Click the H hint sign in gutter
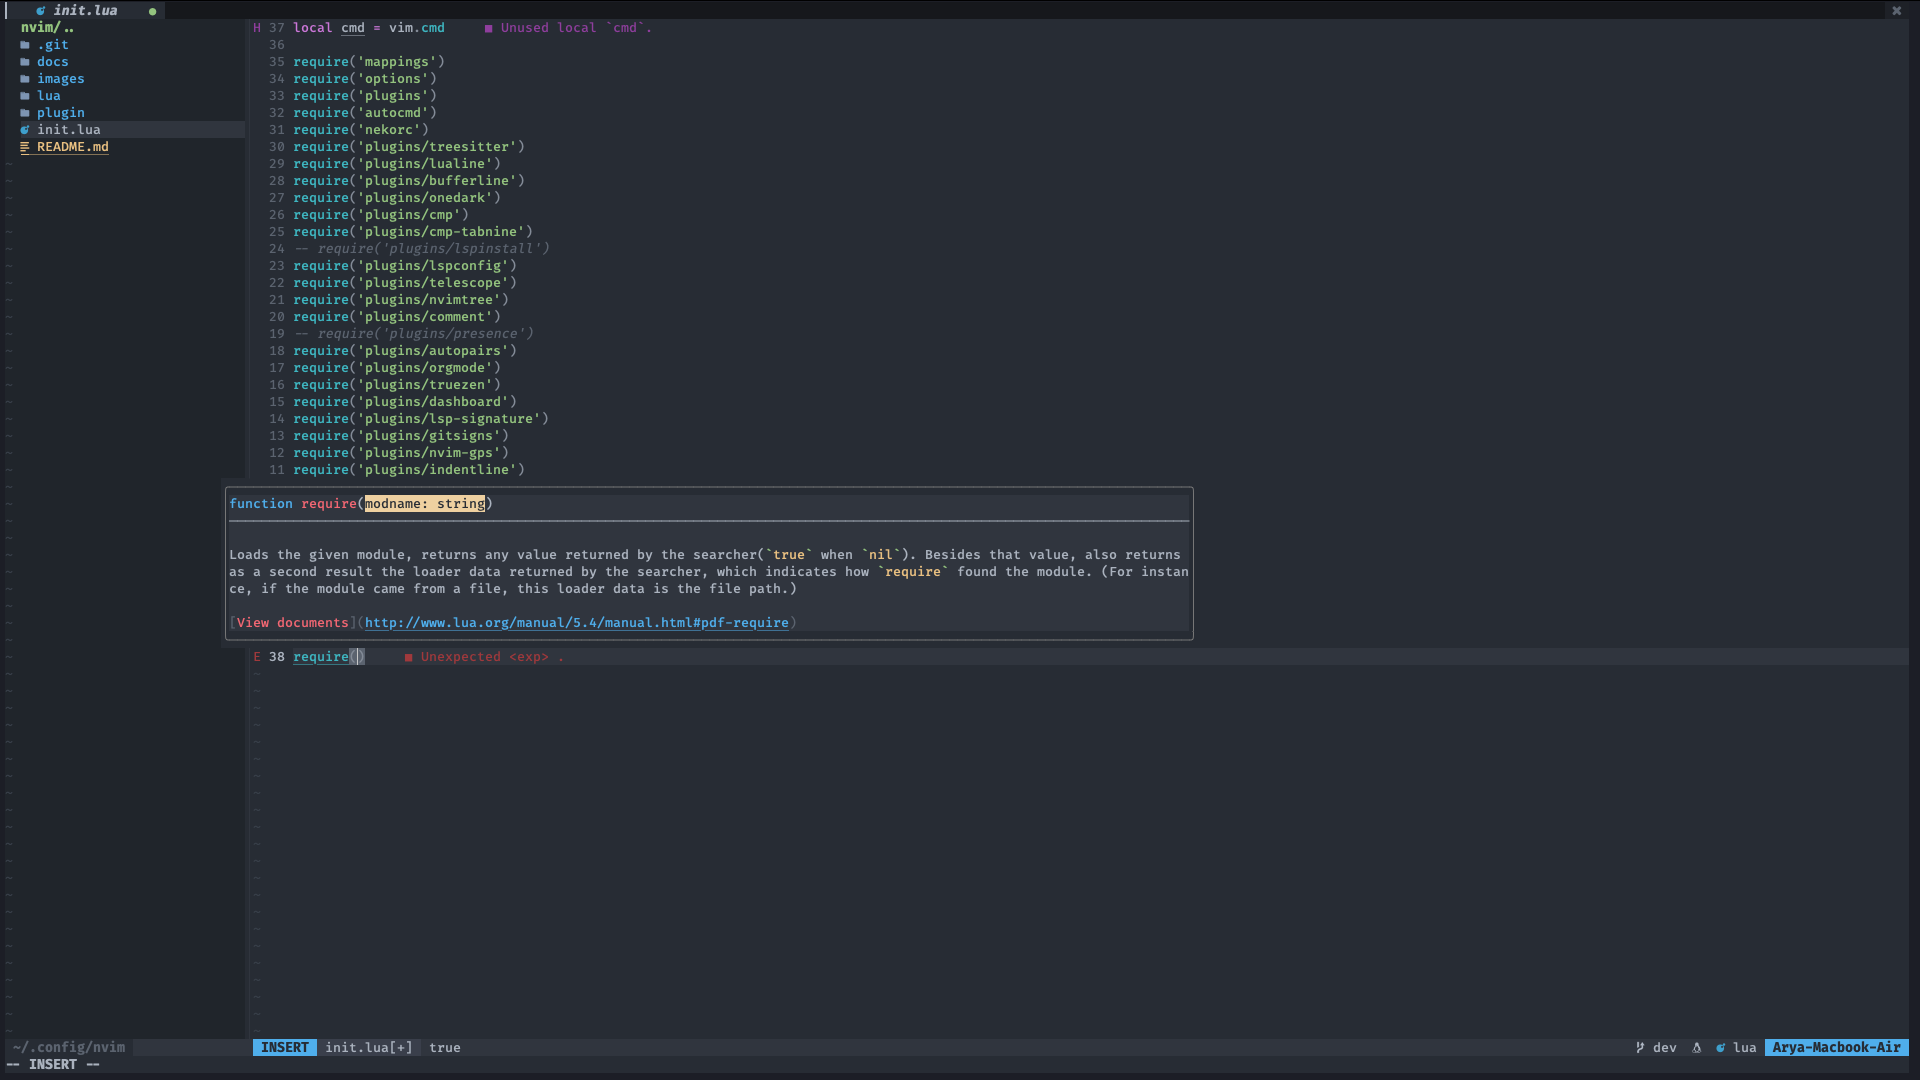1920x1080 pixels. click(257, 28)
